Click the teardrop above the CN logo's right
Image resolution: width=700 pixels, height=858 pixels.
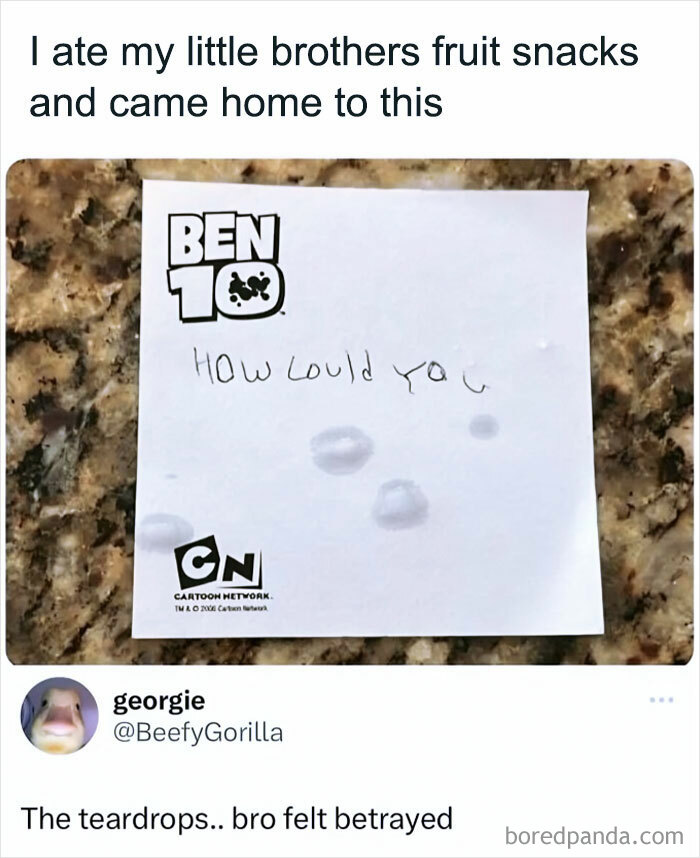400,505
